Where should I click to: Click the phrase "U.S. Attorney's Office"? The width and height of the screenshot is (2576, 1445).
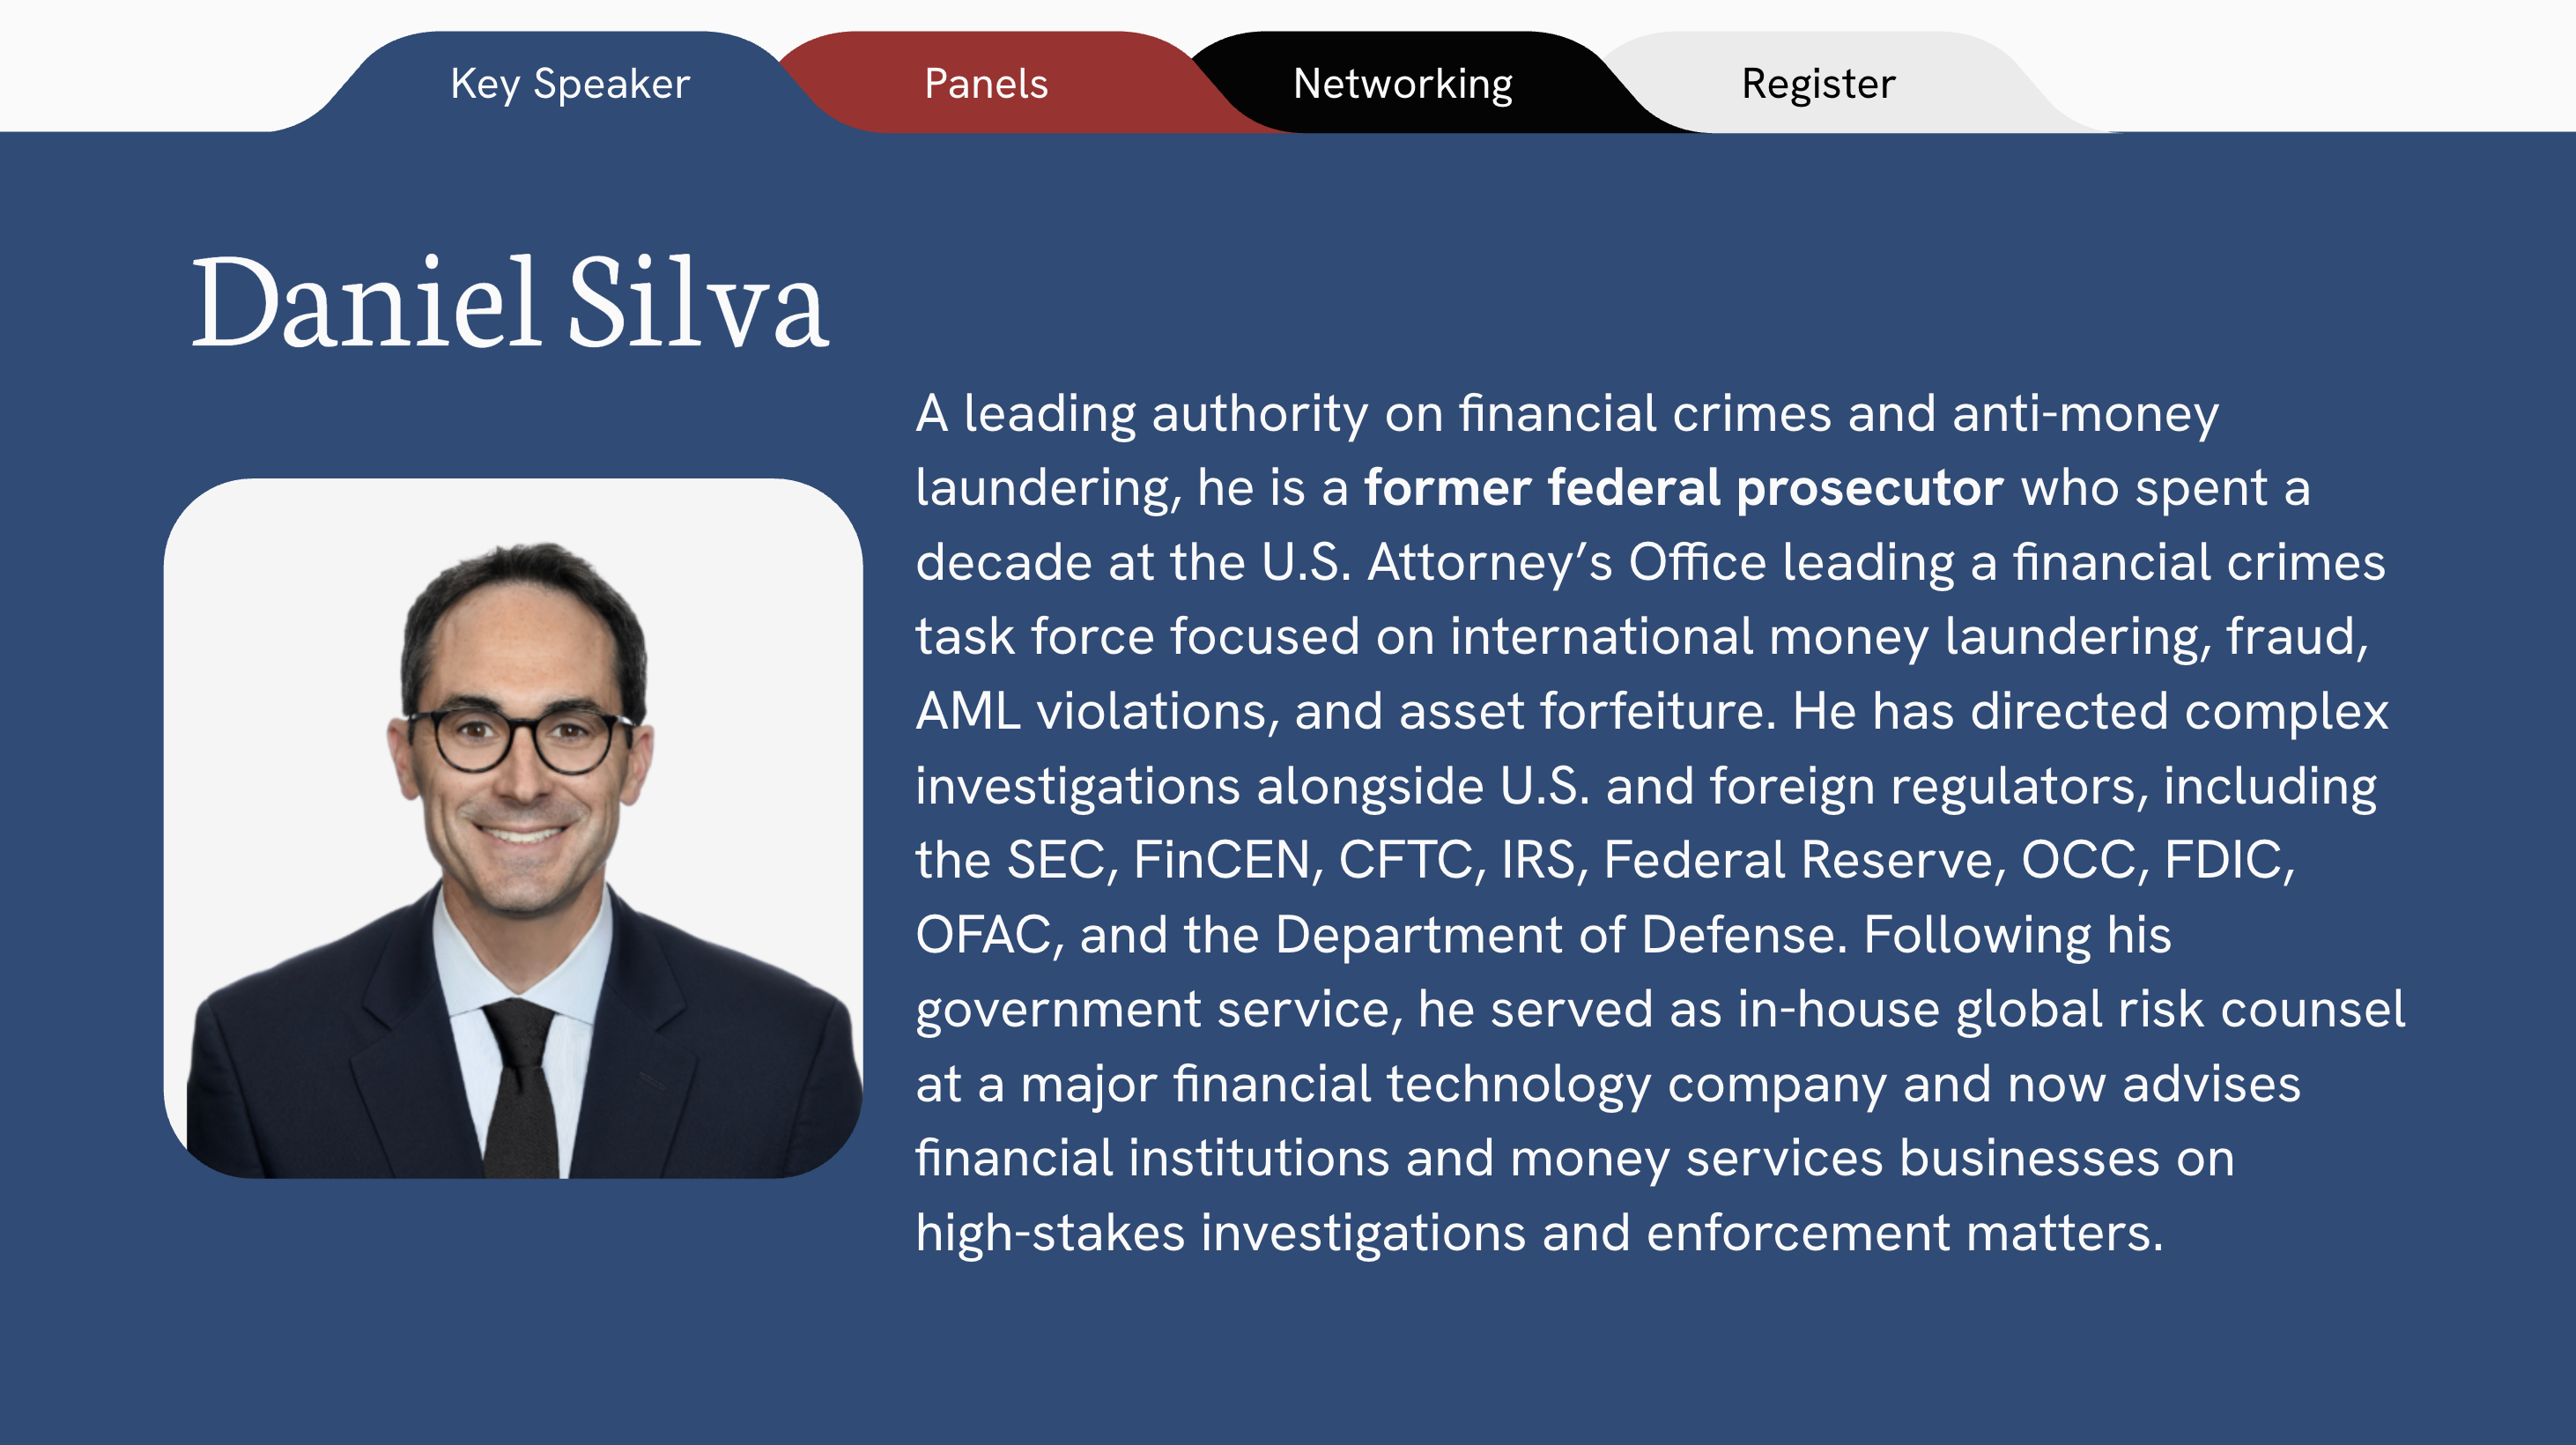point(1513,562)
